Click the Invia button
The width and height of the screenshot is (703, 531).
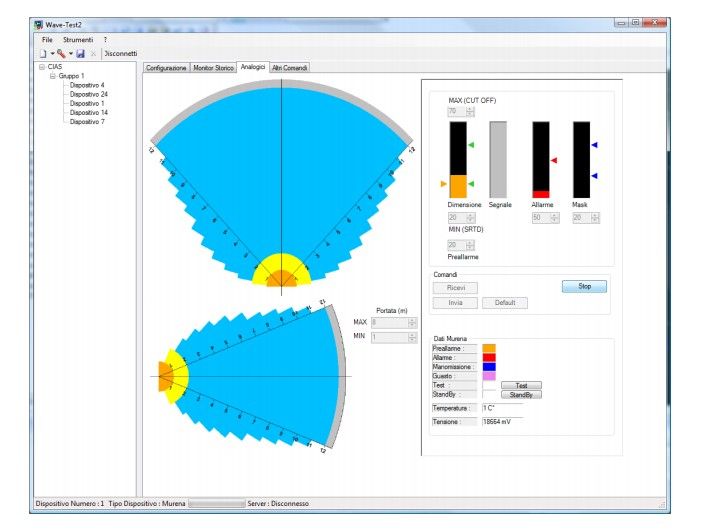coord(456,303)
